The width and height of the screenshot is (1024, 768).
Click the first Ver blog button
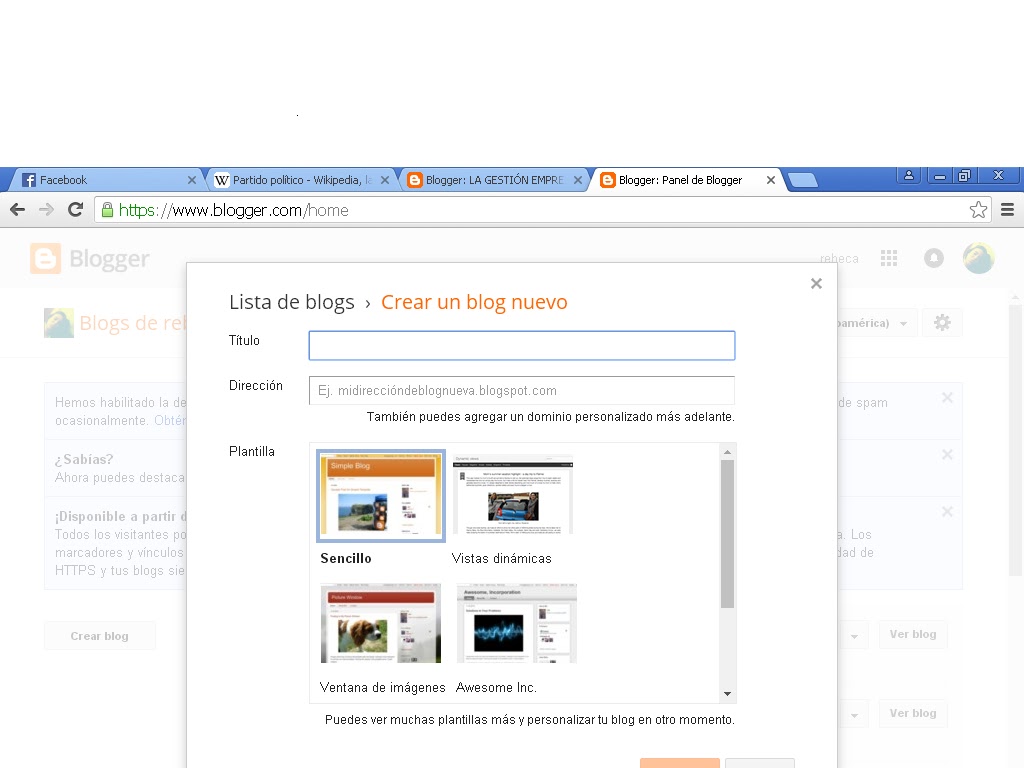[913, 634]
